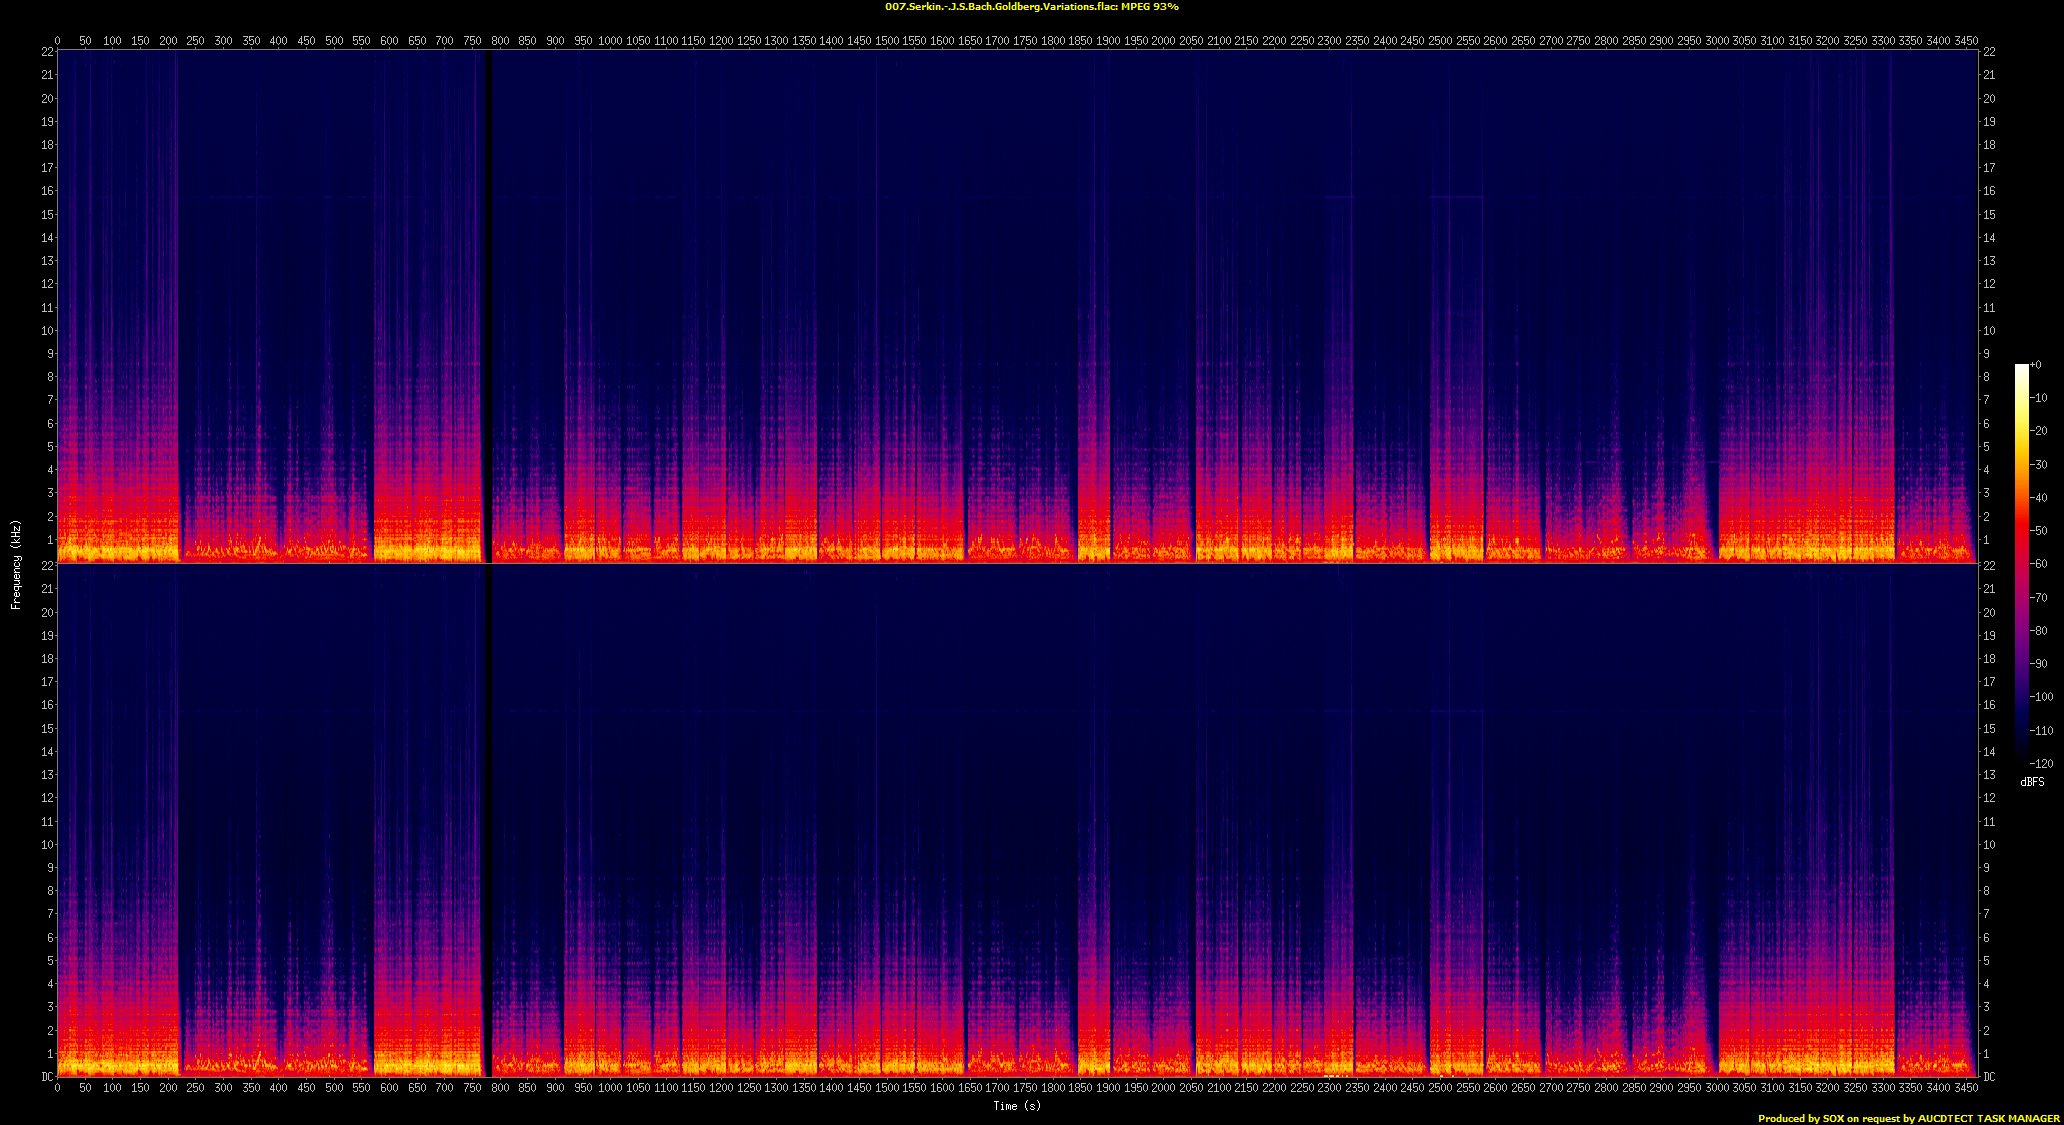Click the -60 label on dBFS scale
This screenshot has height=1125, width=2064.
[2039, 564]
